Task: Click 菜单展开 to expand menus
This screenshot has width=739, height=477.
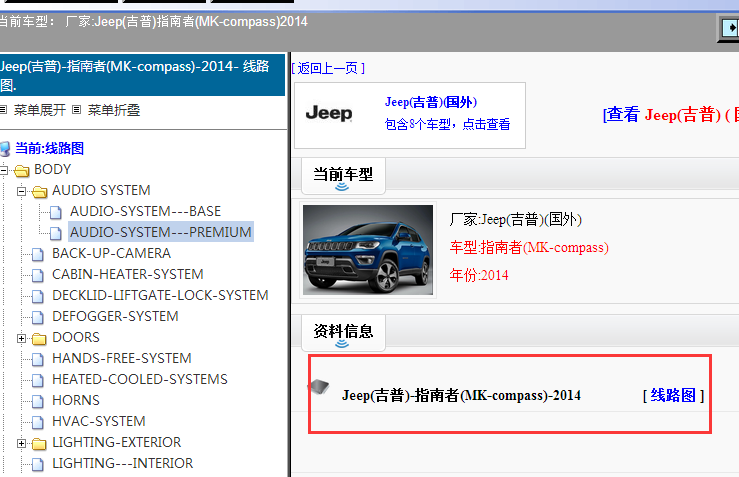Action: (x=40, y=110)
